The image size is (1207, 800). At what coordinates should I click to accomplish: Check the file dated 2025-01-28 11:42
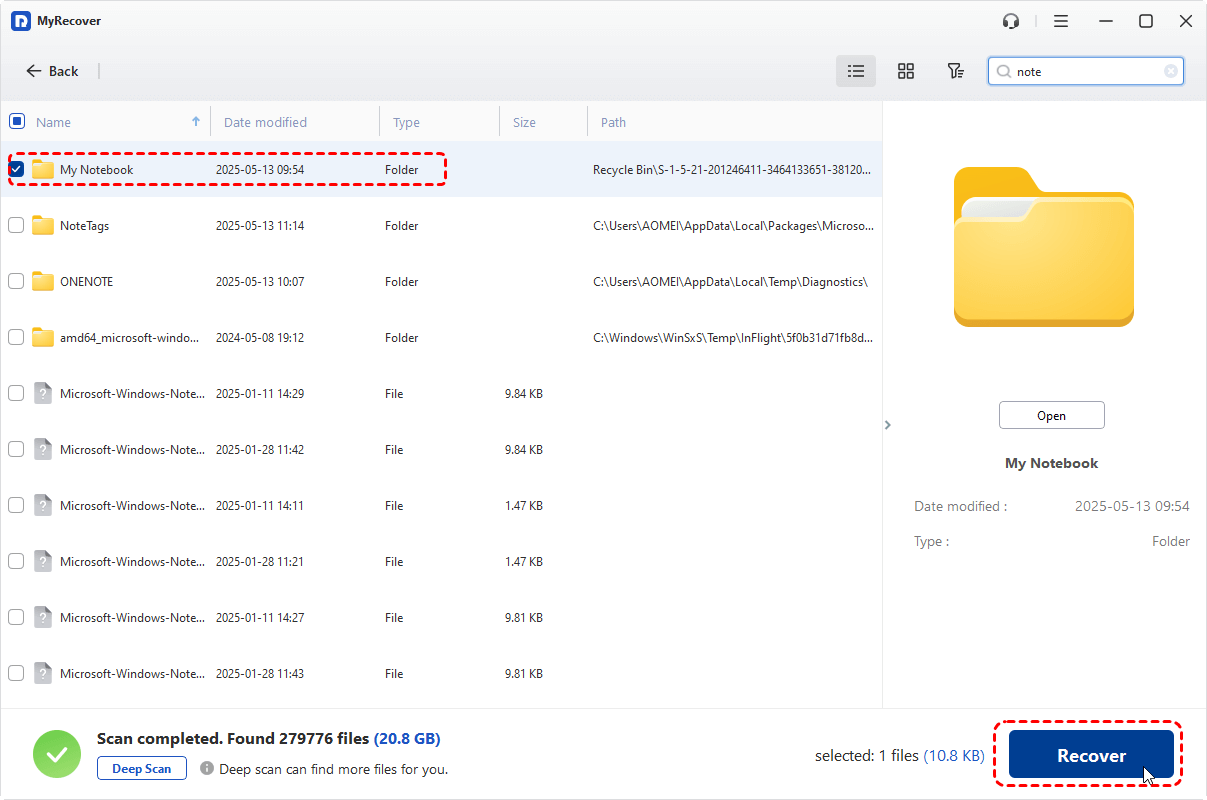16,449
